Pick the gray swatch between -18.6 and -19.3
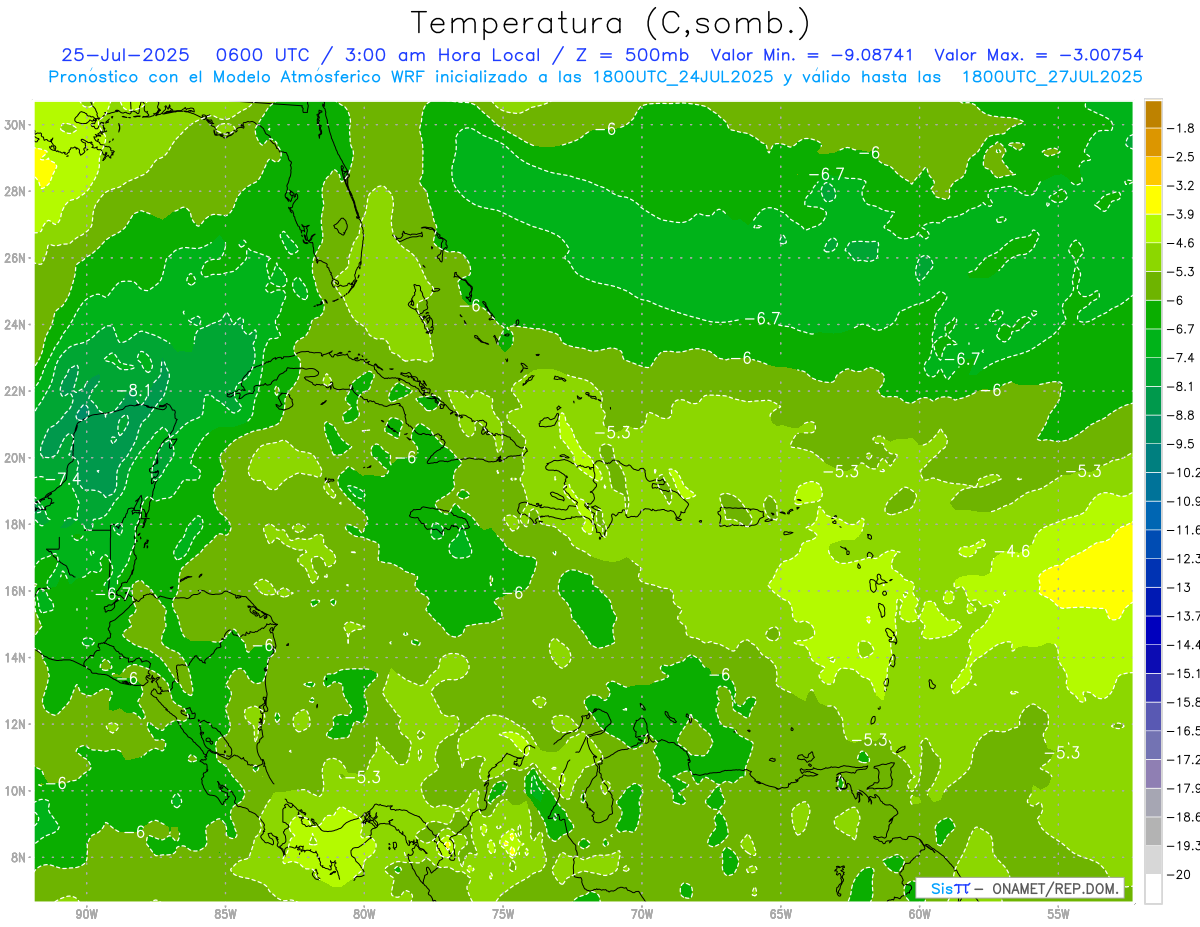 (1153, 831)
